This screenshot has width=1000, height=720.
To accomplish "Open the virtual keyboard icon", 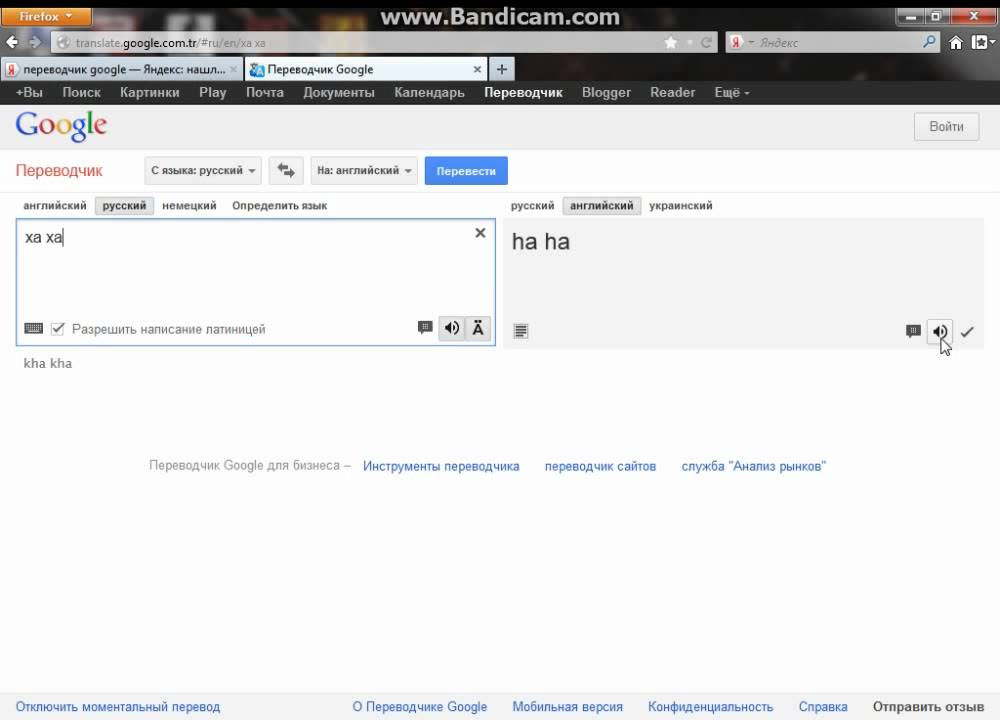I will [x=33, y=328].
